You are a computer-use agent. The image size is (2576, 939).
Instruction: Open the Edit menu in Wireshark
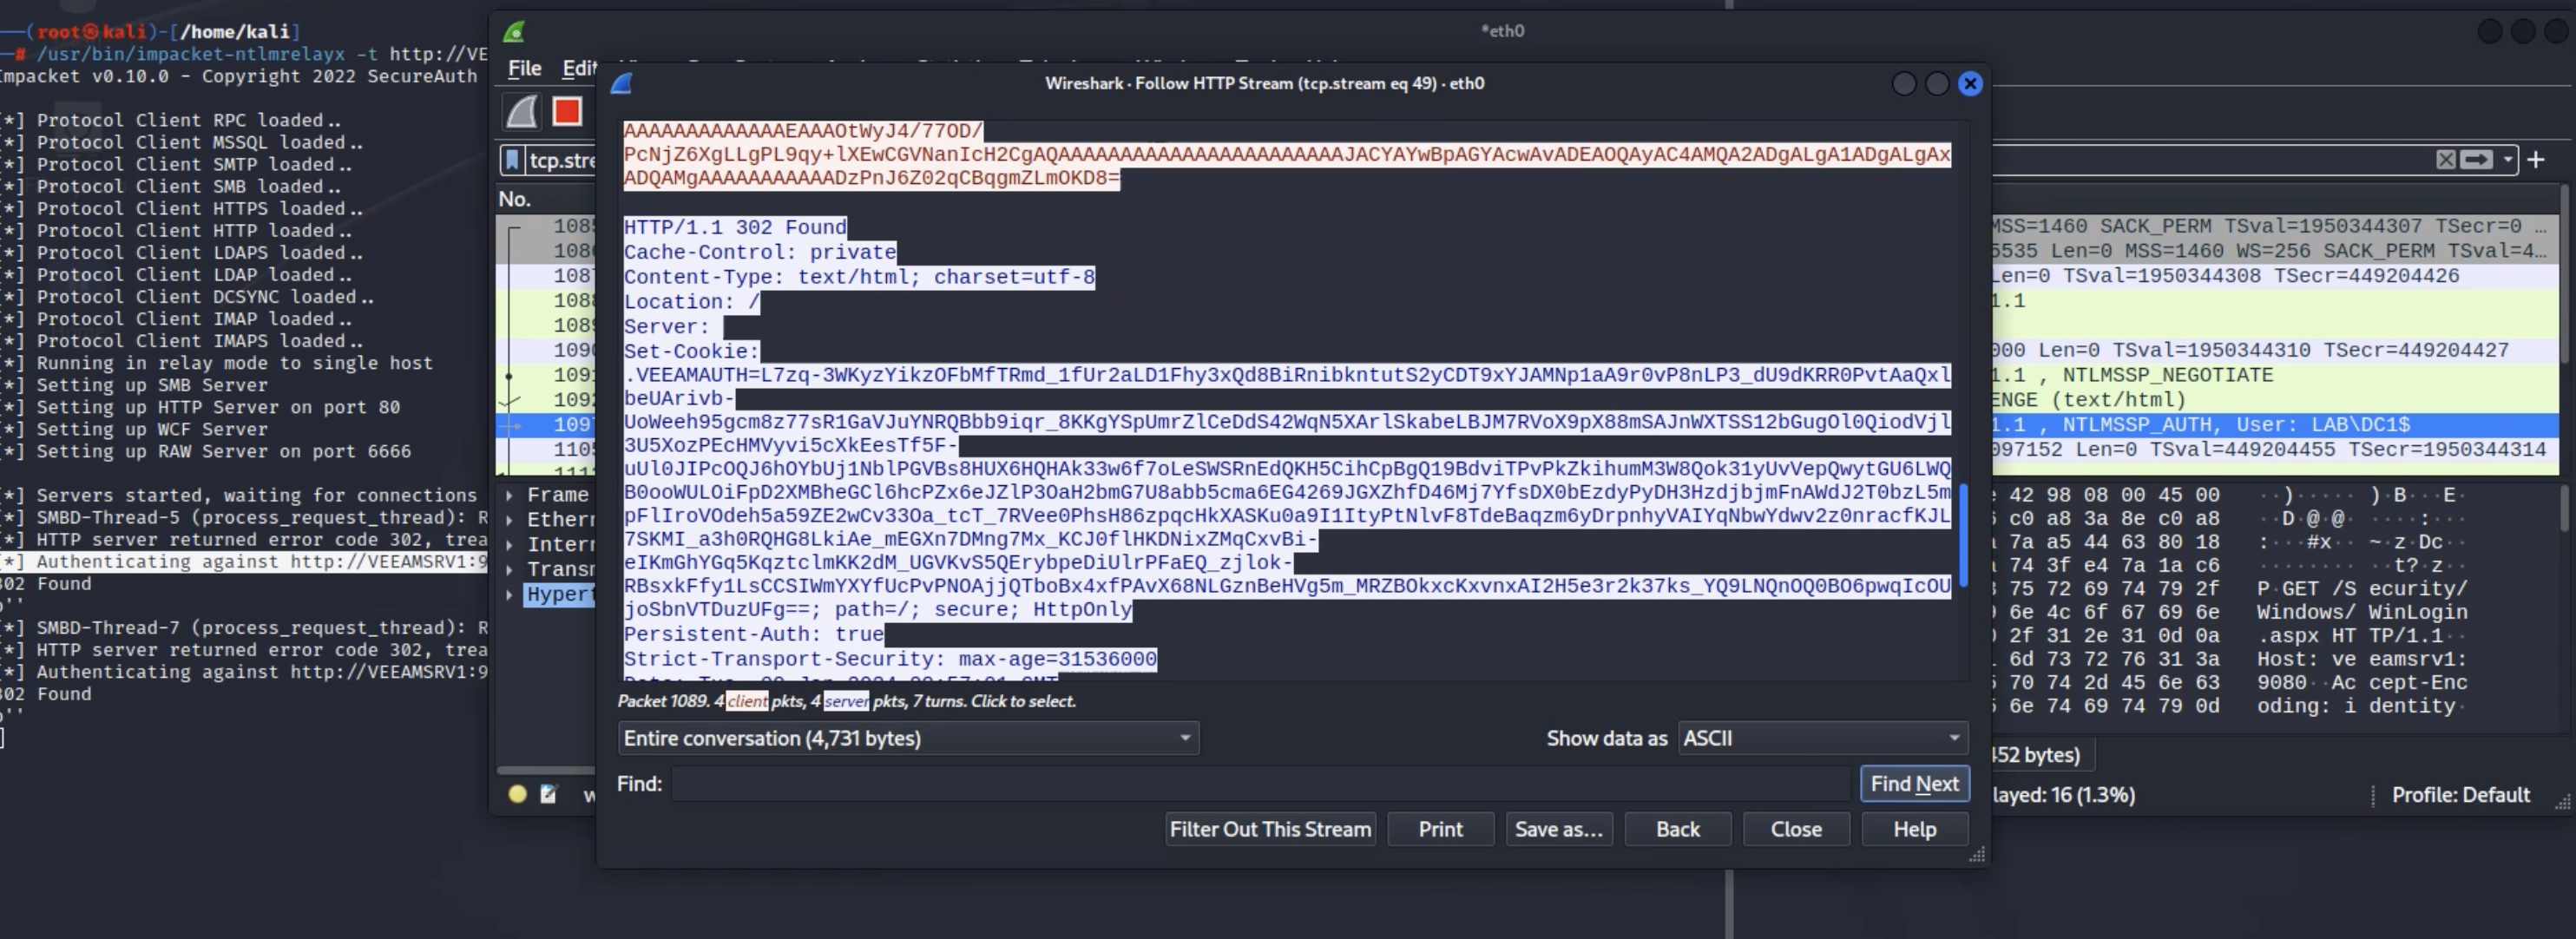(579, 68)
